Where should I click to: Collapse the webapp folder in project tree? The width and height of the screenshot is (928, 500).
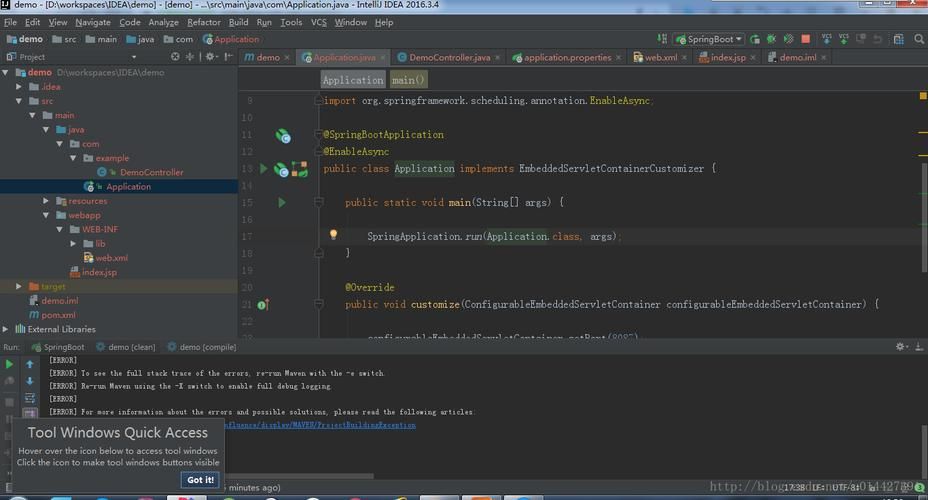point(46,215)
